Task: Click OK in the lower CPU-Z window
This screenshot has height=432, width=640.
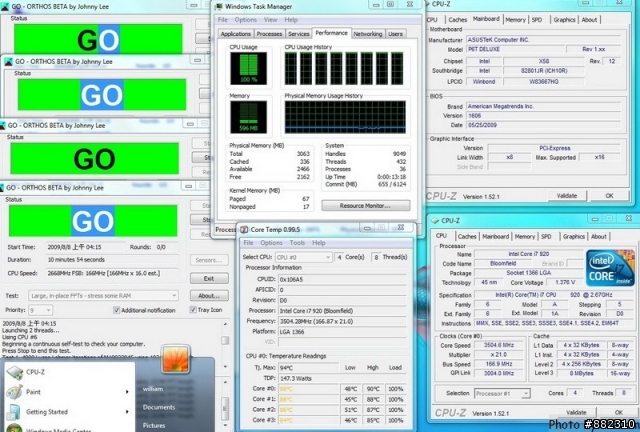Action: 619,412
